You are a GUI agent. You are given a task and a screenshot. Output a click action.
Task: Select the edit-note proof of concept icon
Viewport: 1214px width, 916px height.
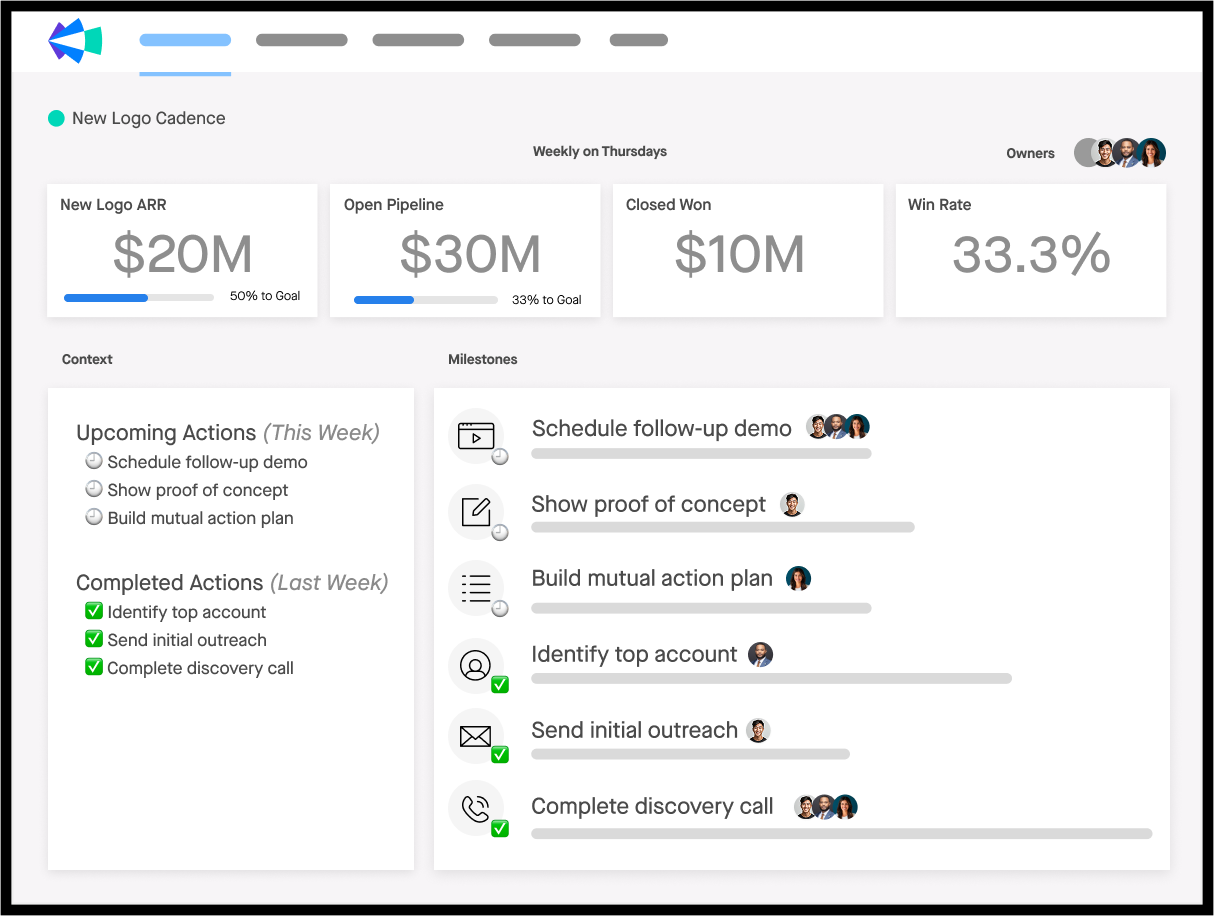click(476, 512)
